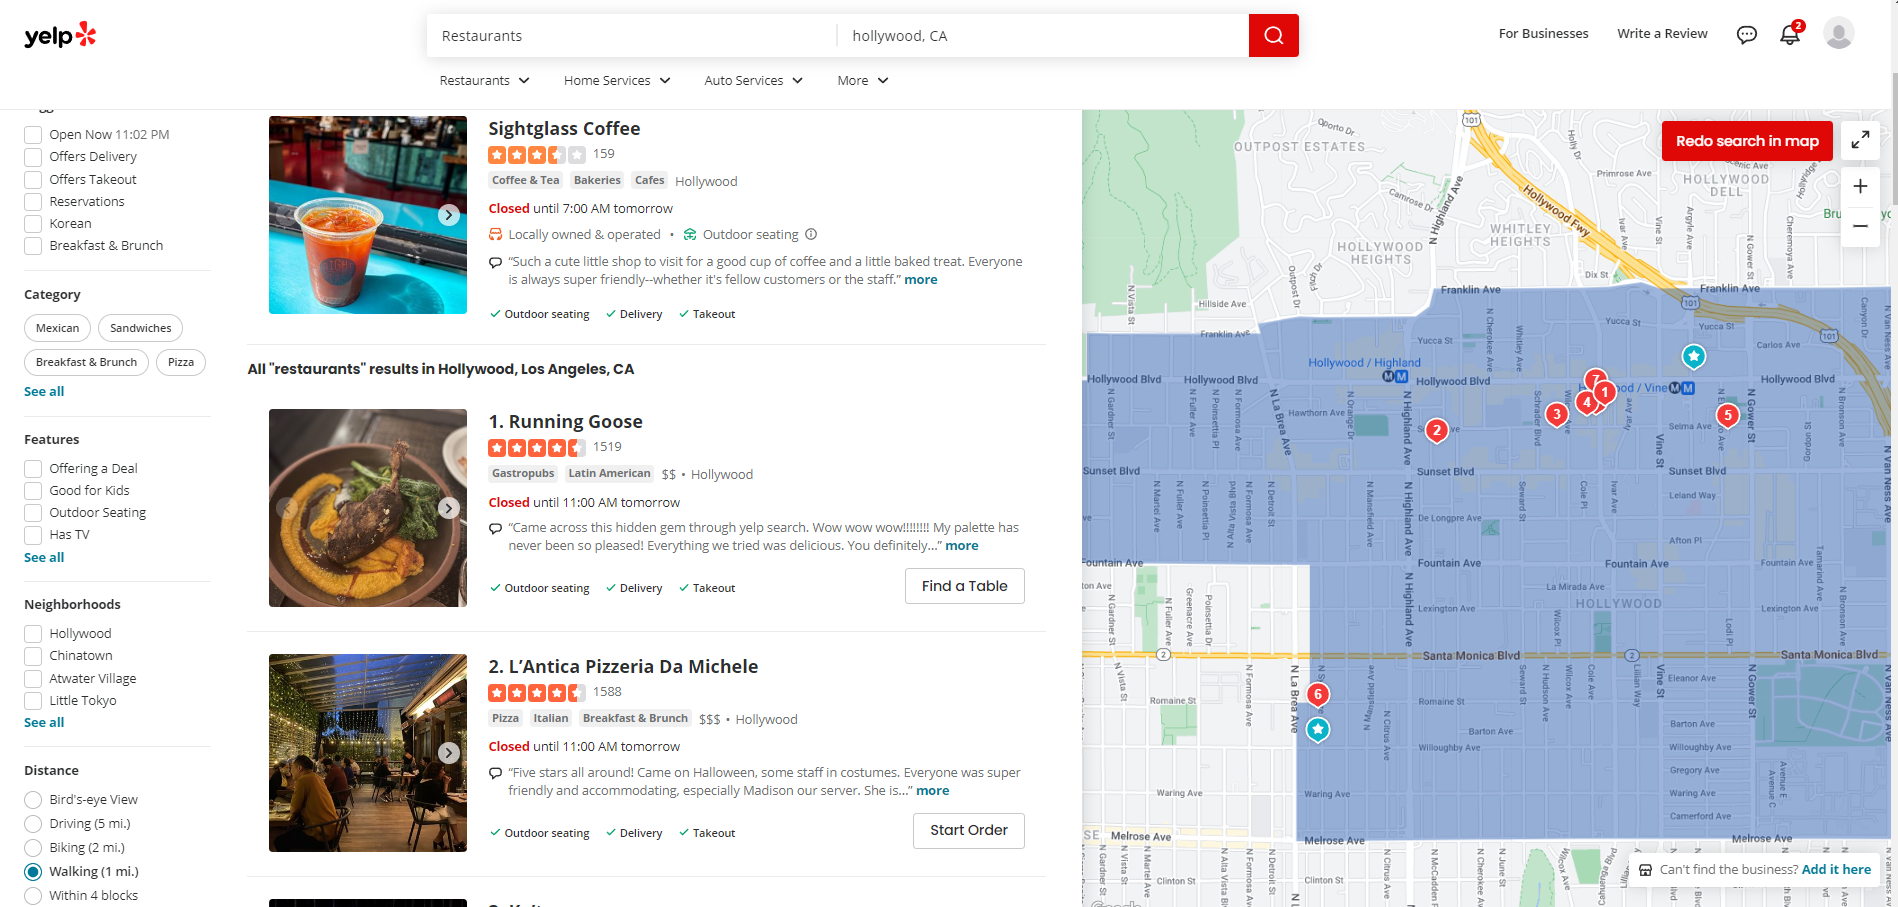Check the Reservations filter
The image size is (1898, 907).
tap(33, 202)
